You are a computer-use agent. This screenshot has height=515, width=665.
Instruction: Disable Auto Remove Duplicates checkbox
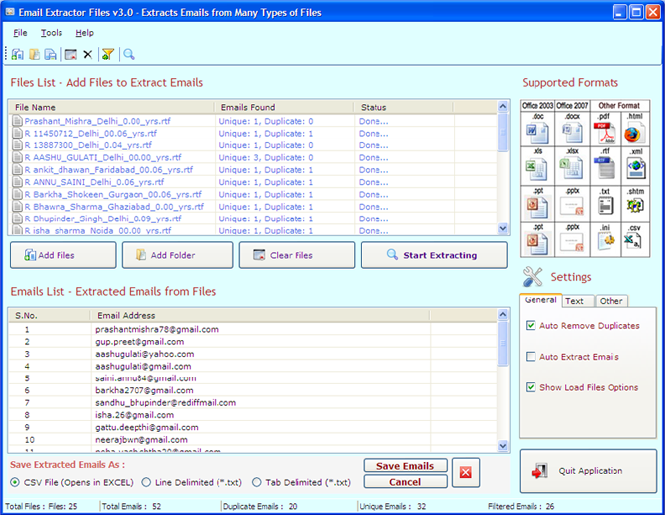(x=531, y=325)
